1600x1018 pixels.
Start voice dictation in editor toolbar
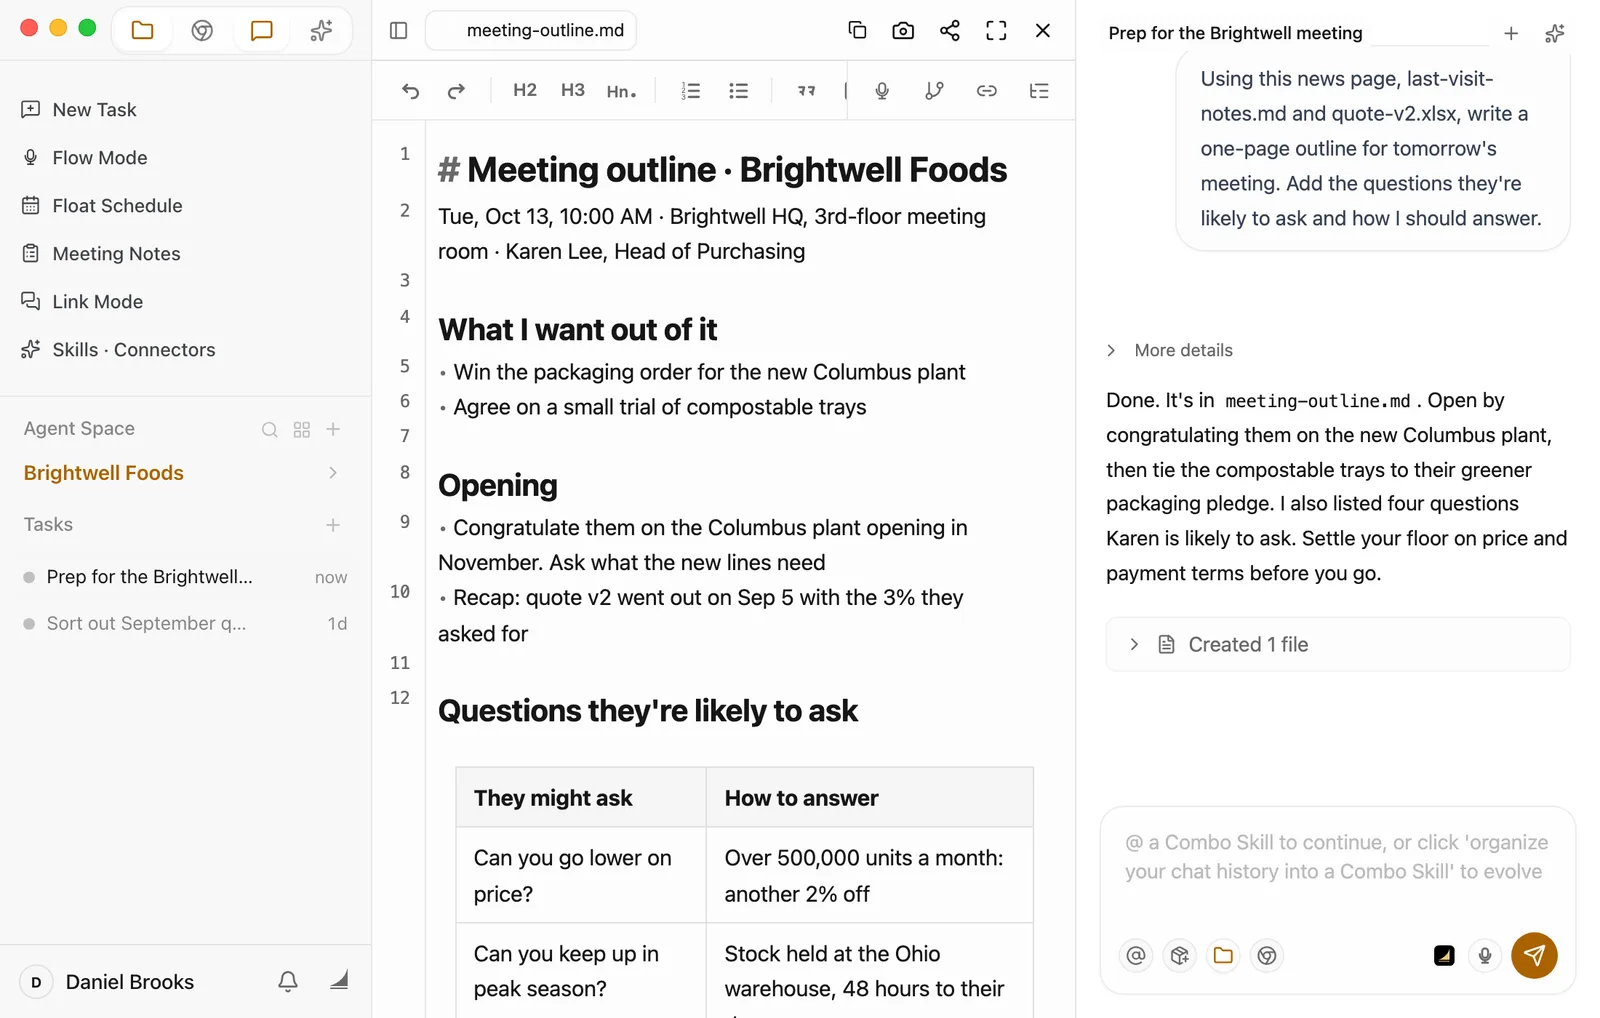tap(882, 91)
